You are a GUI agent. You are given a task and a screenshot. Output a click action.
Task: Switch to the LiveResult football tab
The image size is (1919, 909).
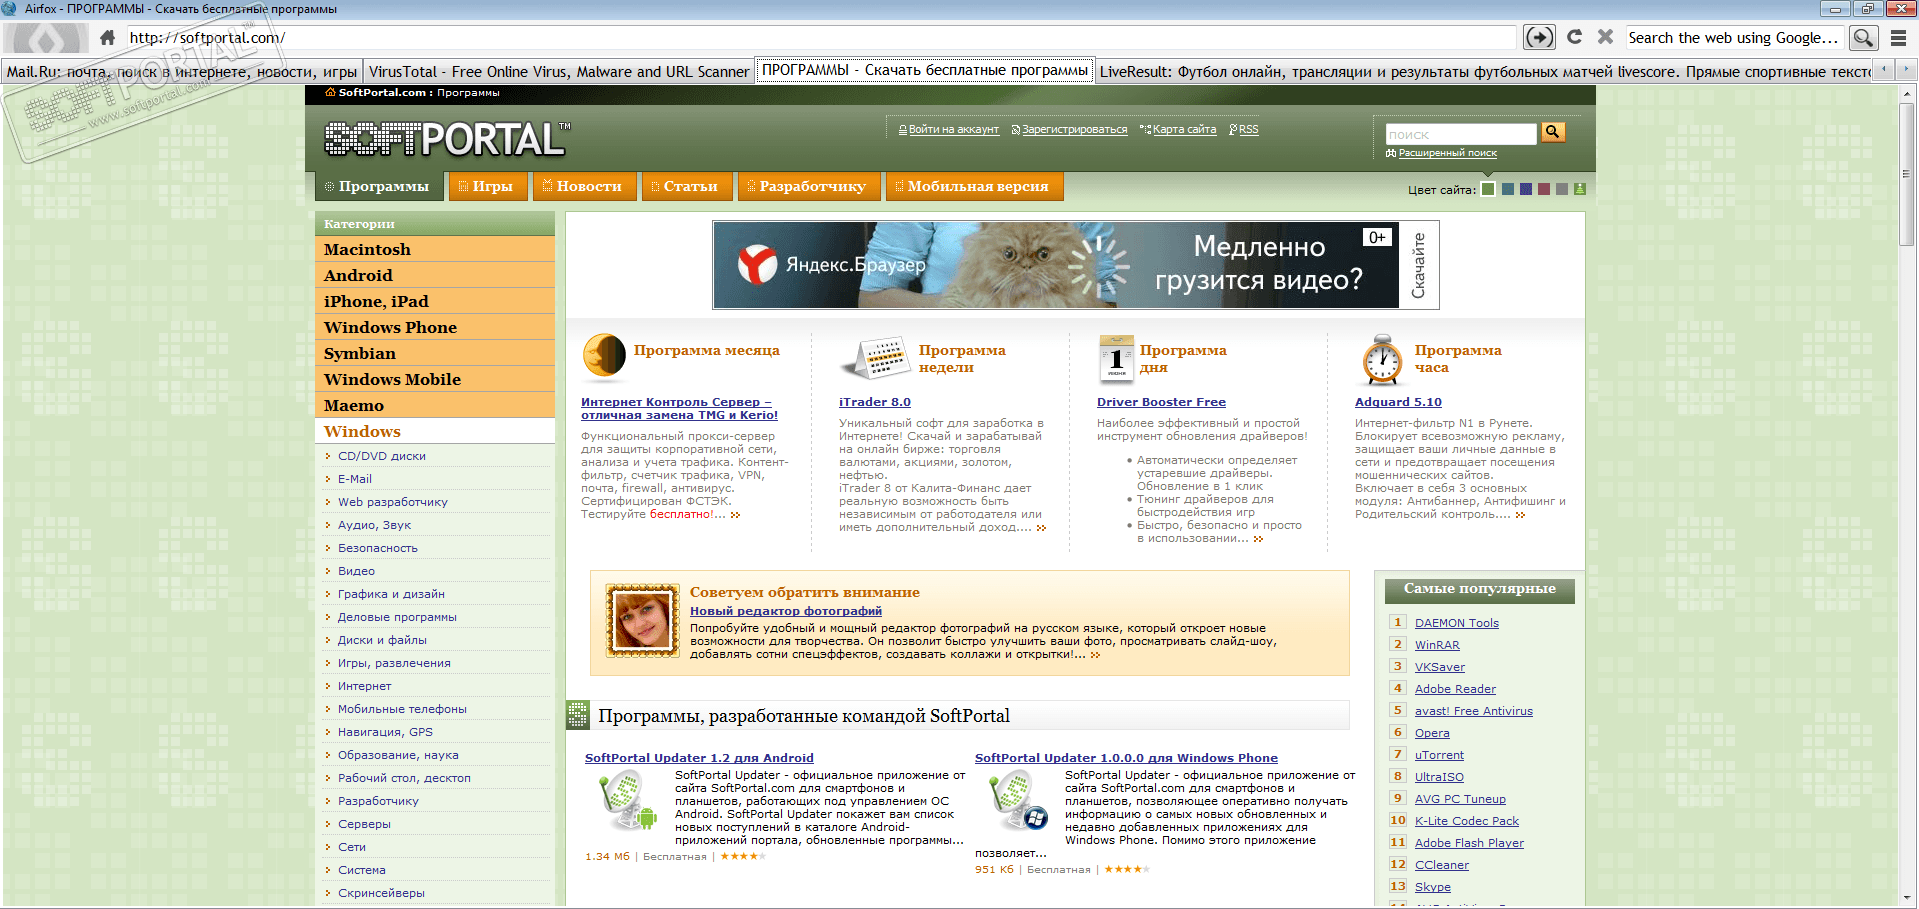coord(1484,71)
